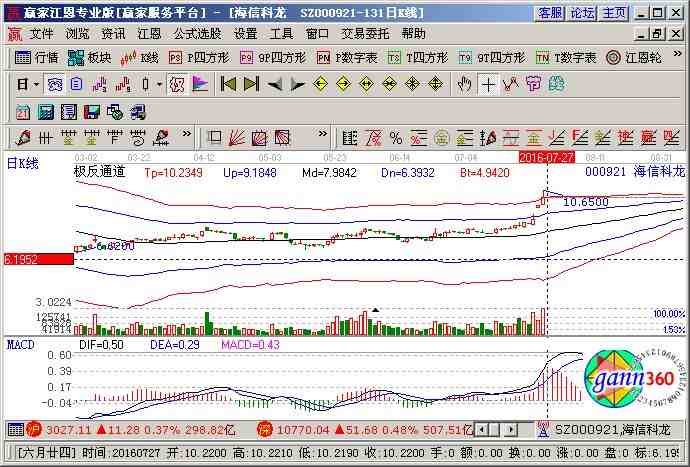Click the red 2016-07-27 date marker

[x=547, y=158]
